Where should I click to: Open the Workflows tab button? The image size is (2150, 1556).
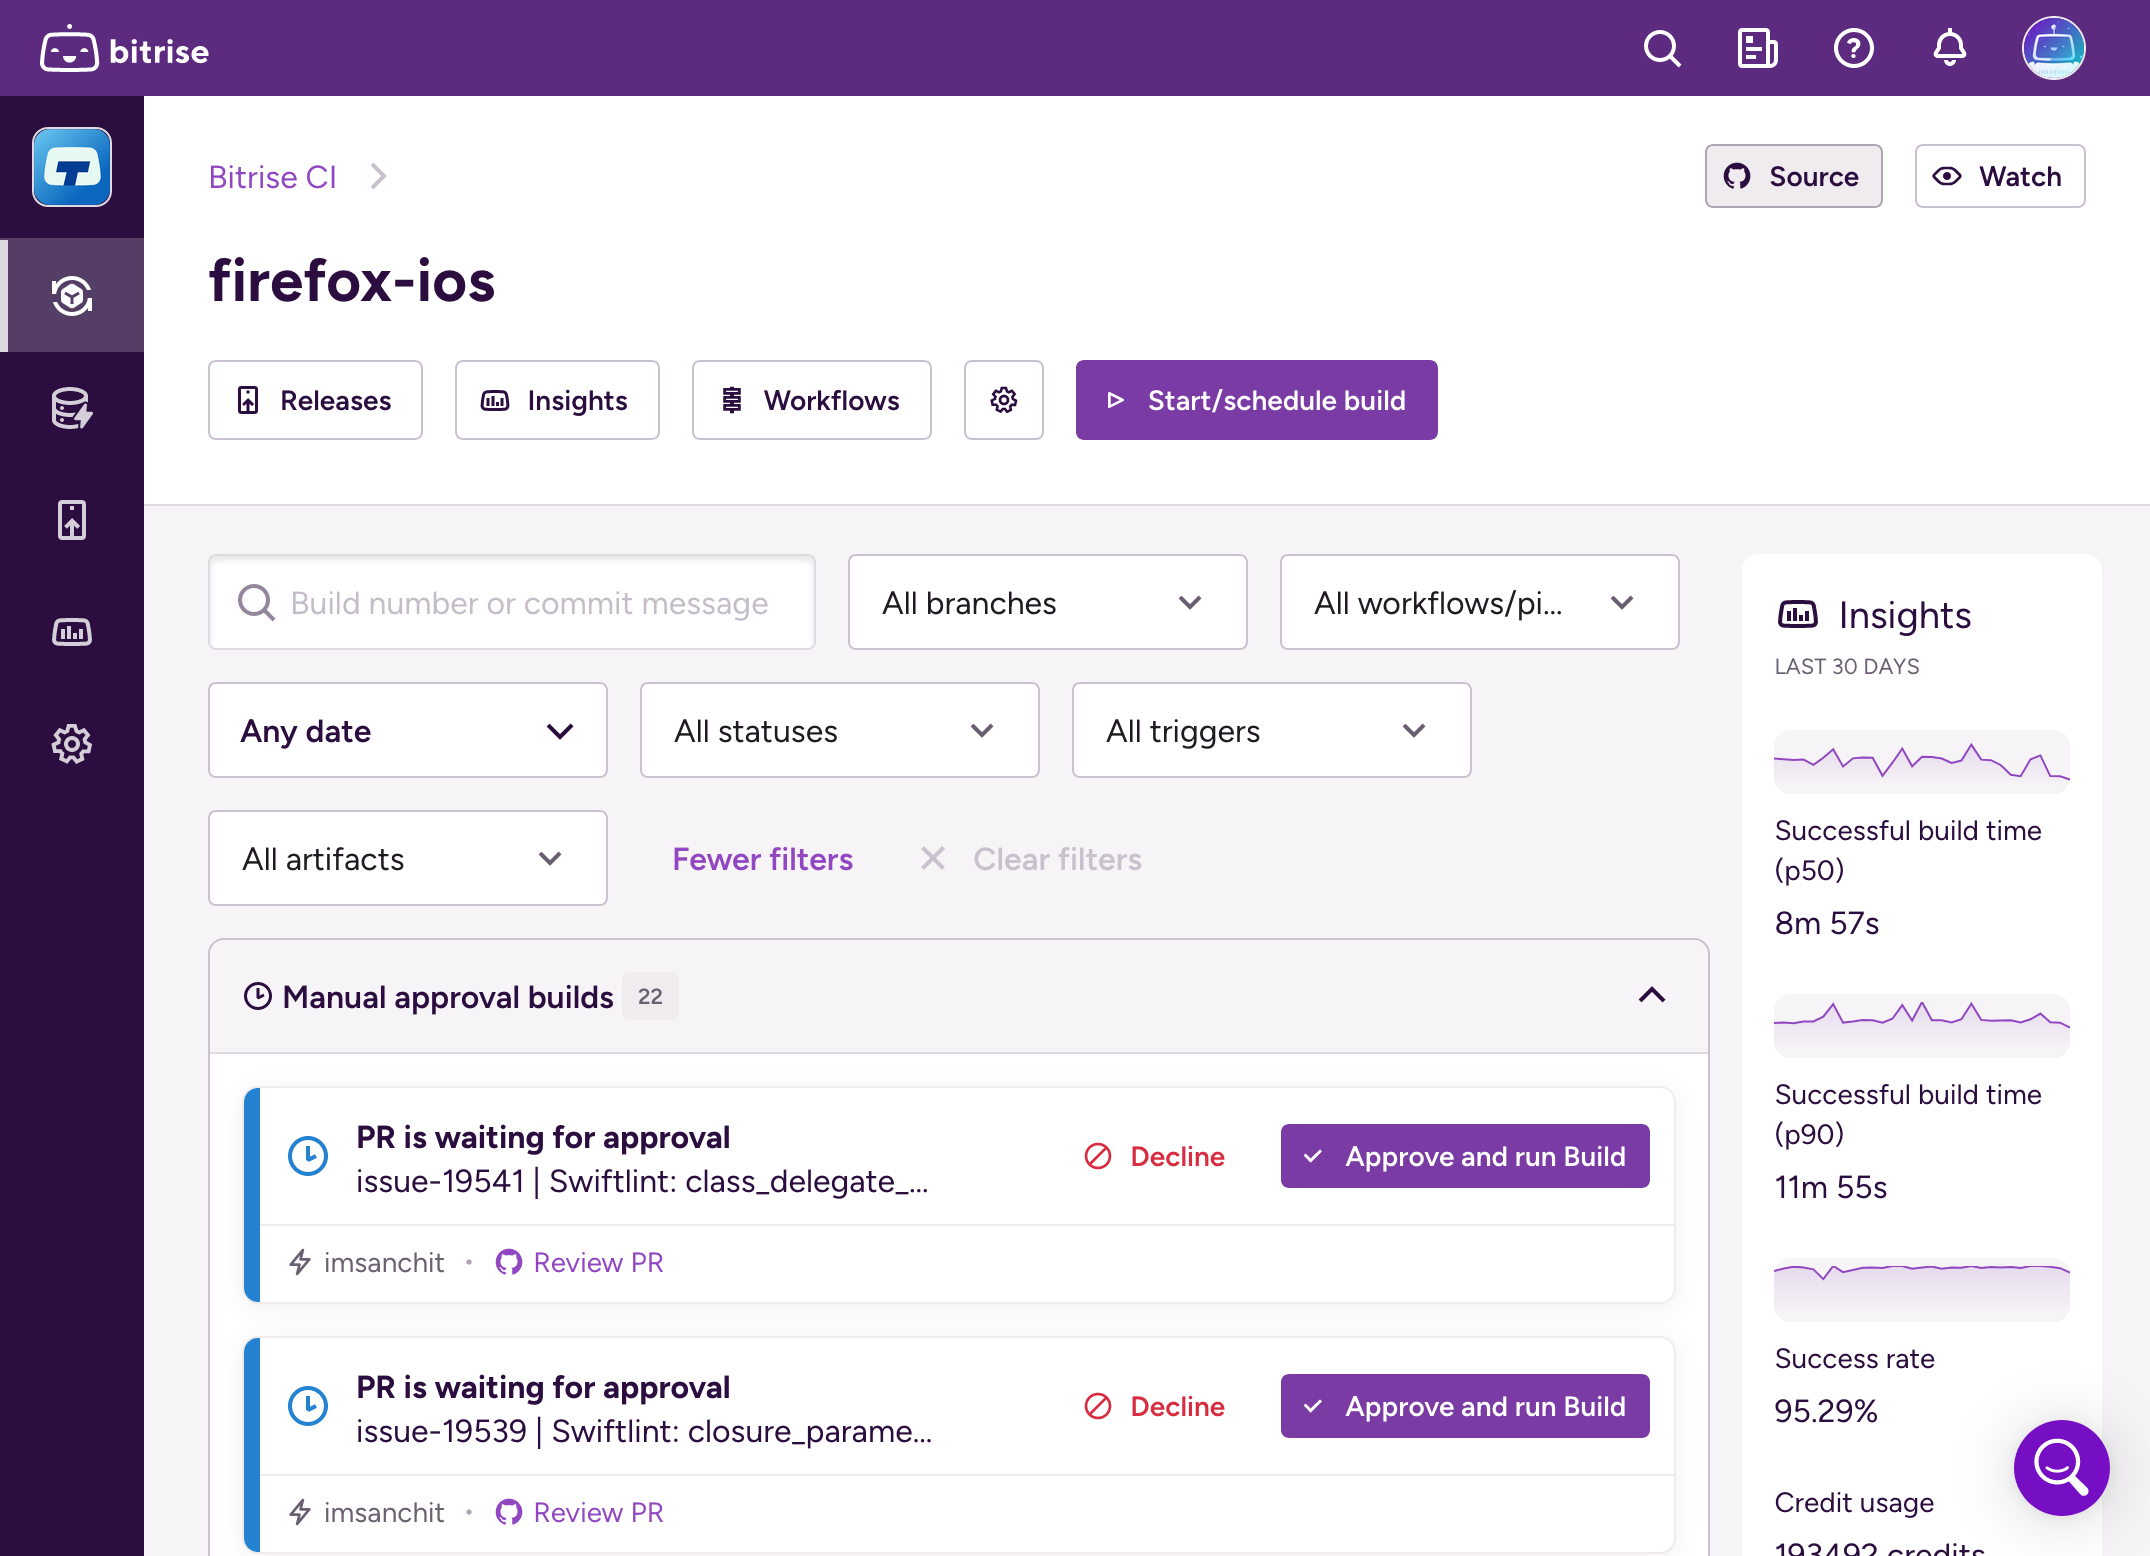point(811,400)
